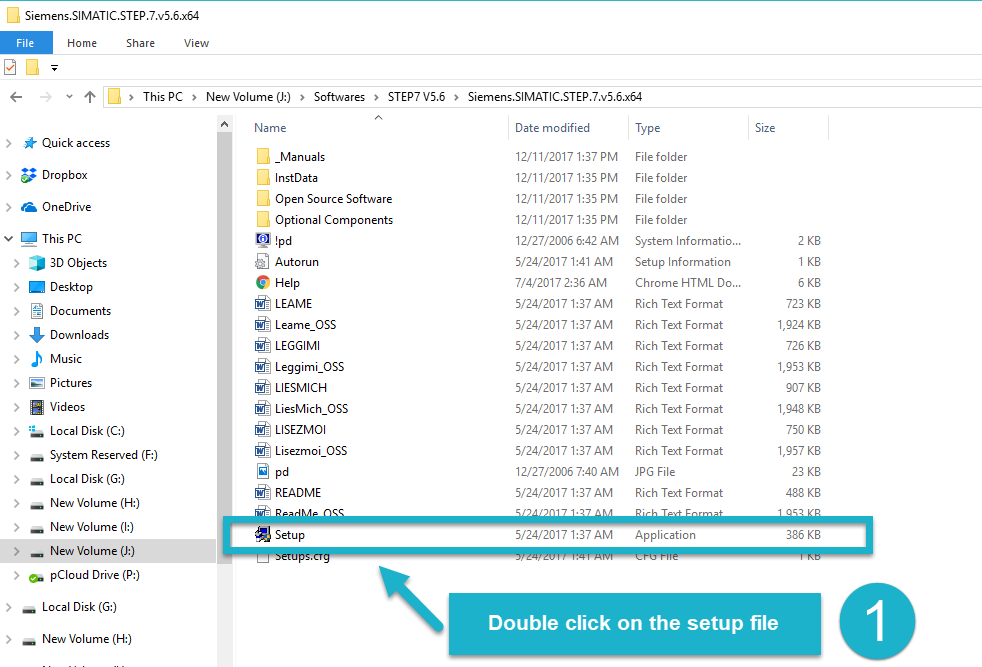
Task: Open 3D Objects cube icon in sidebar
Action: (x=37, y=263)
